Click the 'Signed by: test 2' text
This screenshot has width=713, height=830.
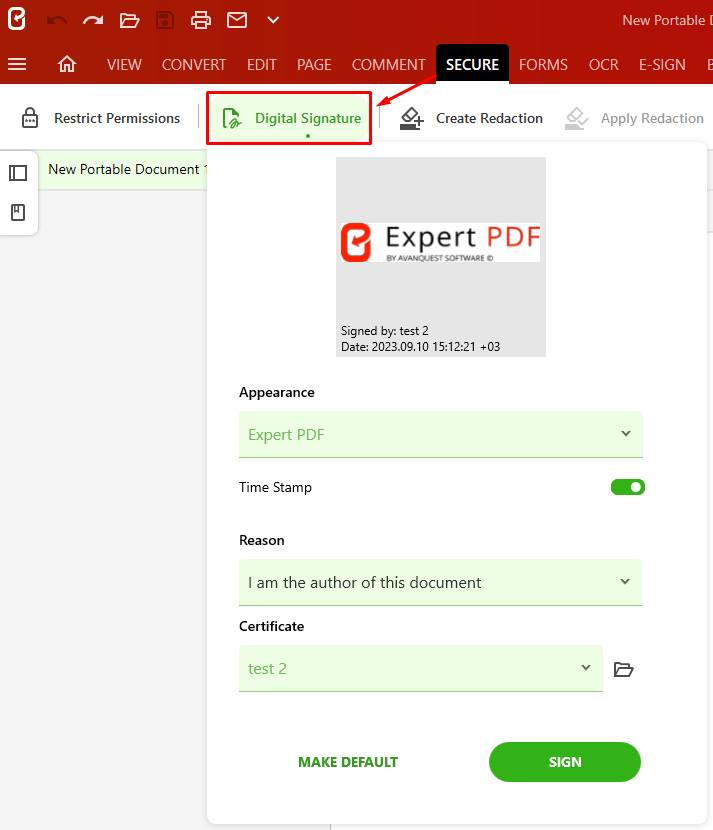click(385, 331)
